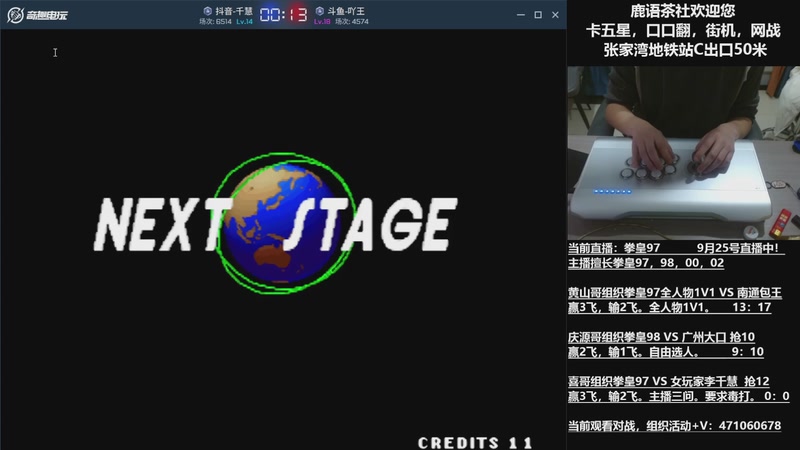Select player name 抖音-千慧
This screenshot has width=800, height=450.
coord(234,11)
